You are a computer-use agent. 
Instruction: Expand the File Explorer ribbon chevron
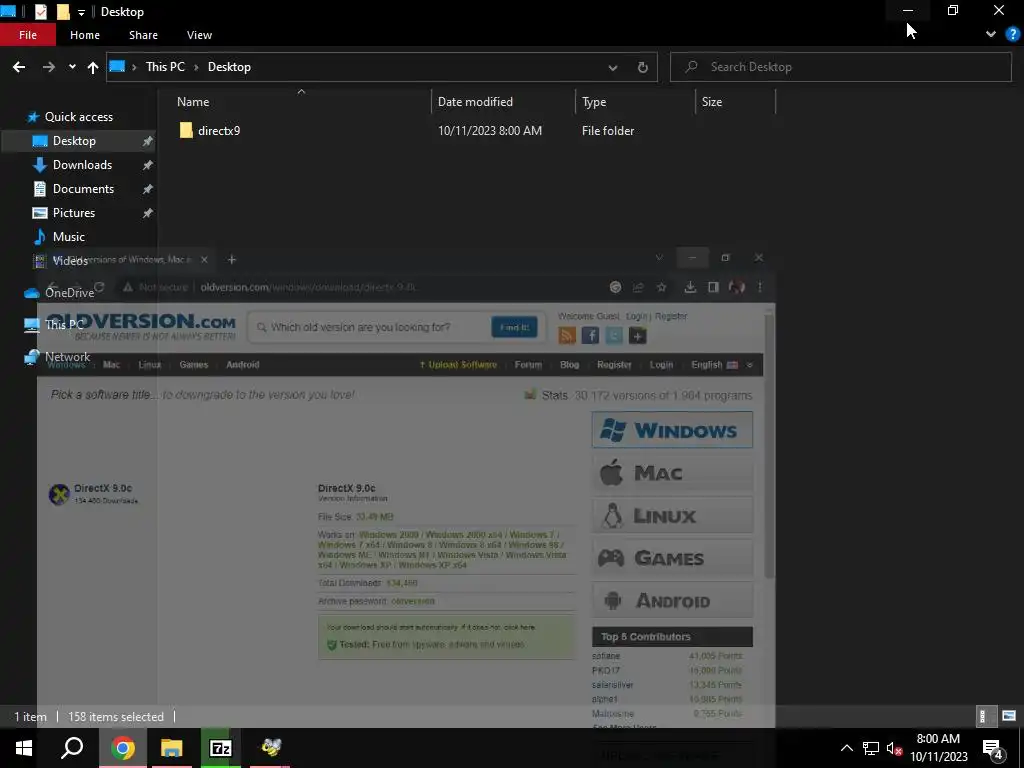click(x=991, y=35)
